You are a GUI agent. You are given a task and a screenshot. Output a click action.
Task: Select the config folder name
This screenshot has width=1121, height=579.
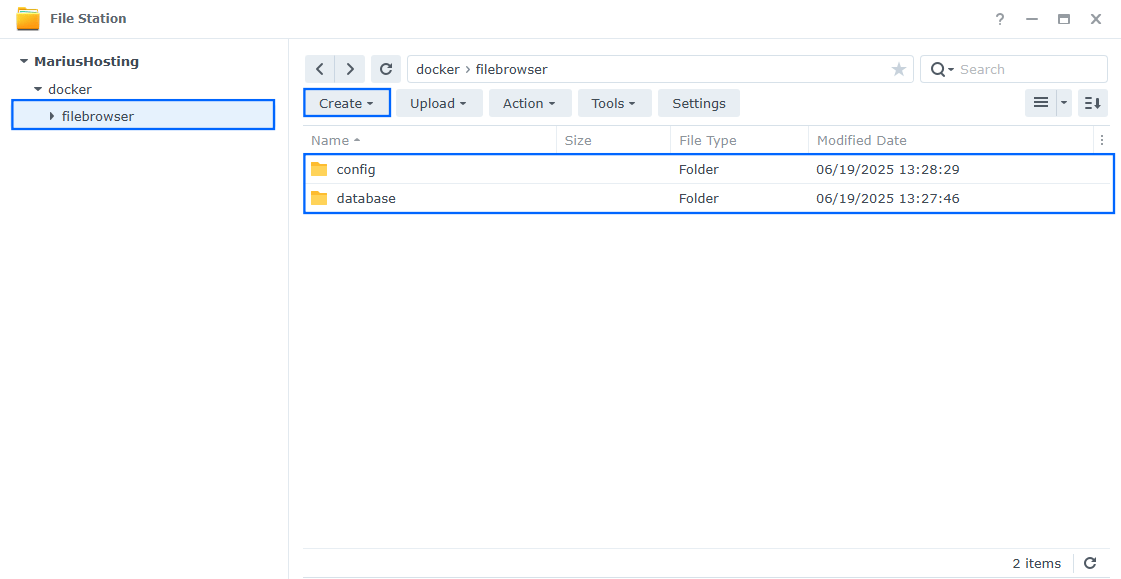click(x=356, y=169)
